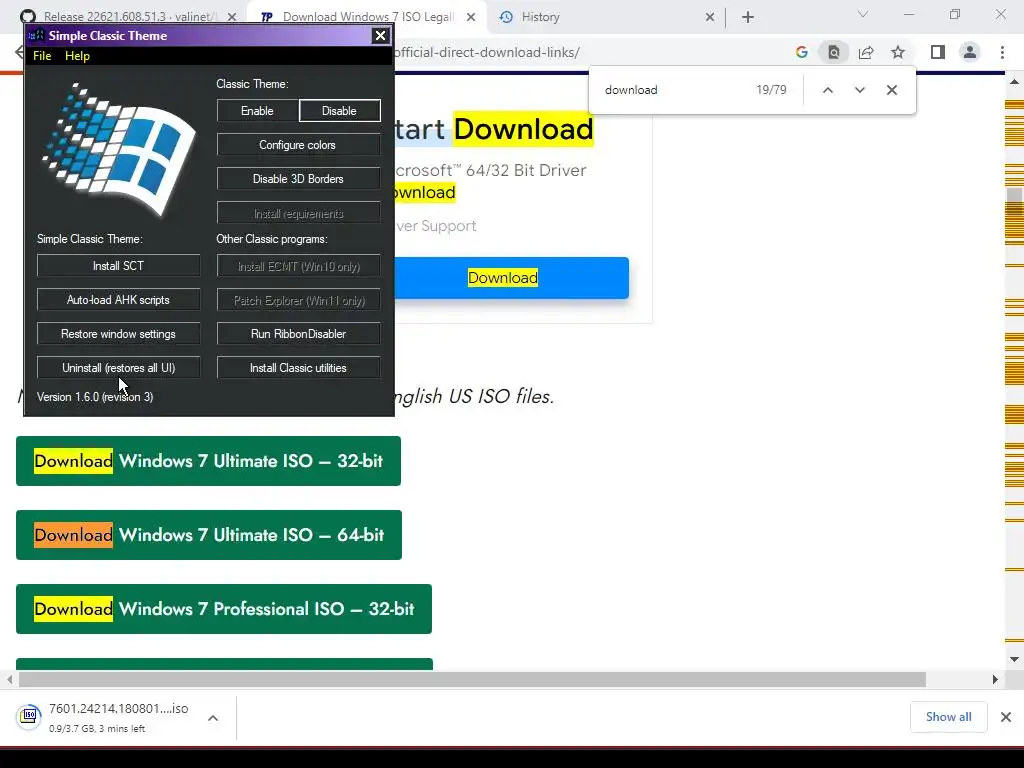
Task: Click the blue Download button
Action: tap(511, 278)
